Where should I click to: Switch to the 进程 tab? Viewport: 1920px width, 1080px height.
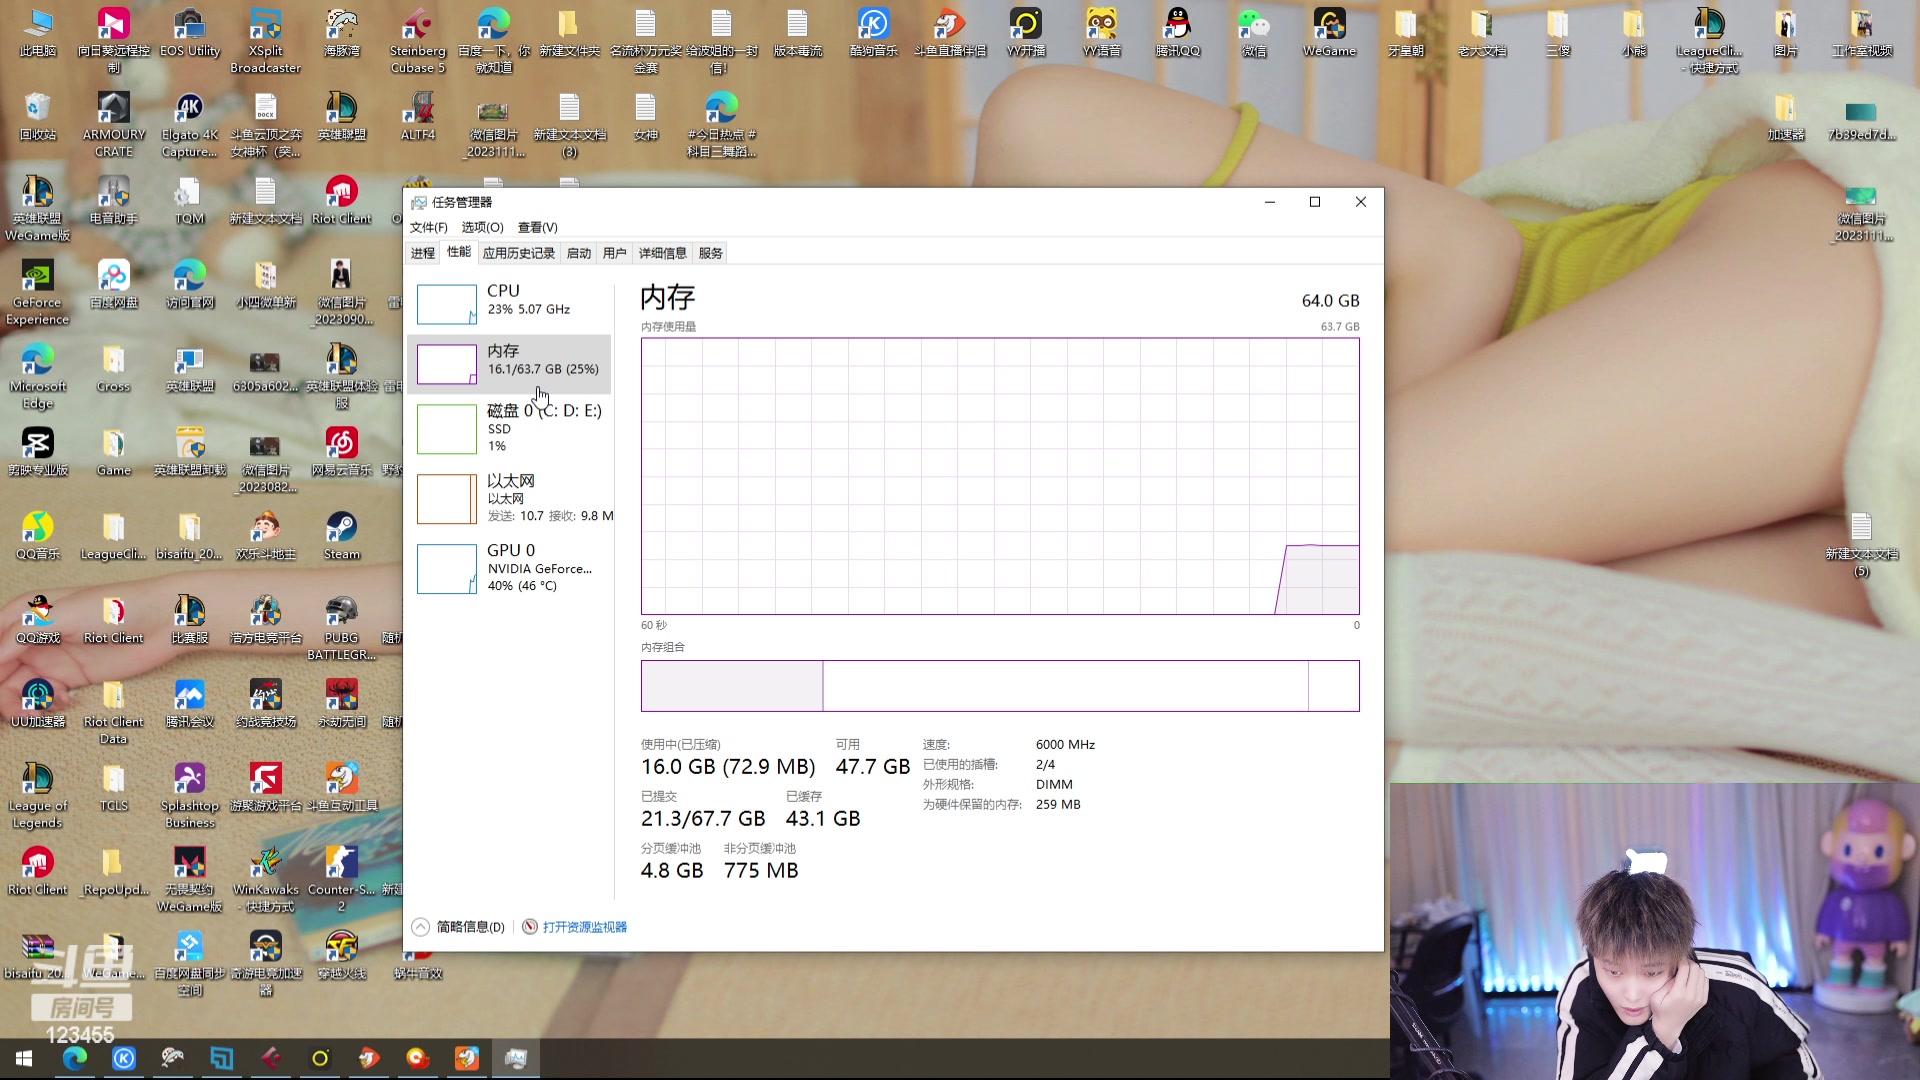pyautogui.click(x=423, y=253)
